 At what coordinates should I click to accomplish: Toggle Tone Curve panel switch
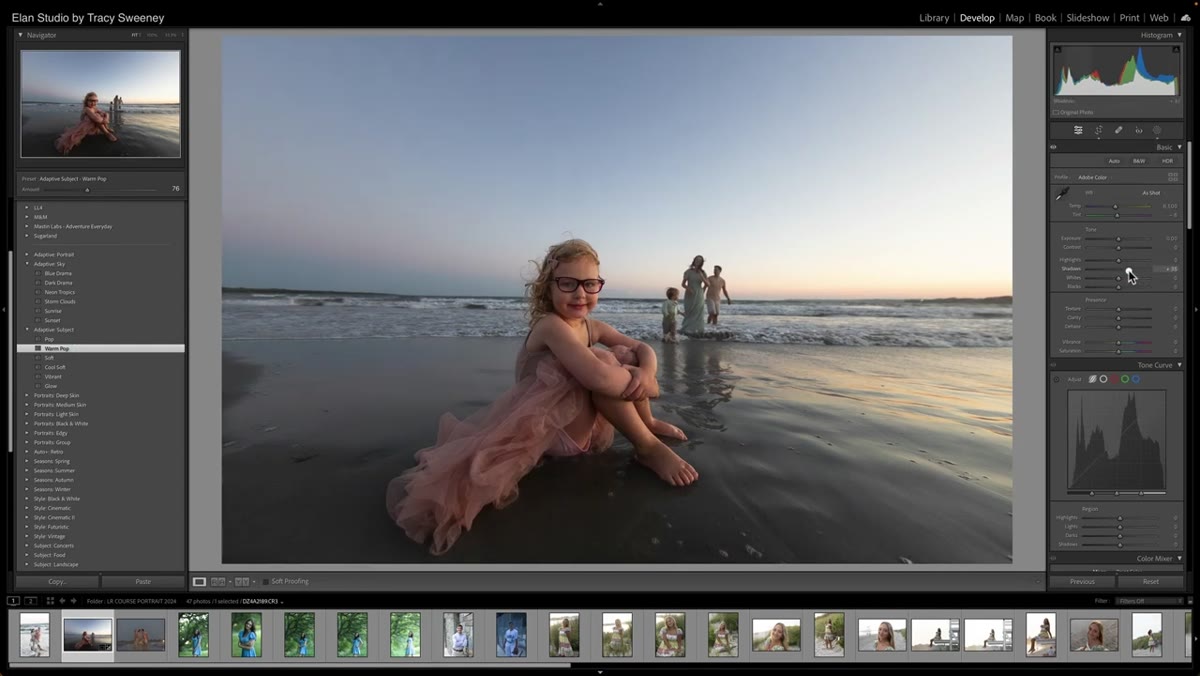(x=1053, y=365)
